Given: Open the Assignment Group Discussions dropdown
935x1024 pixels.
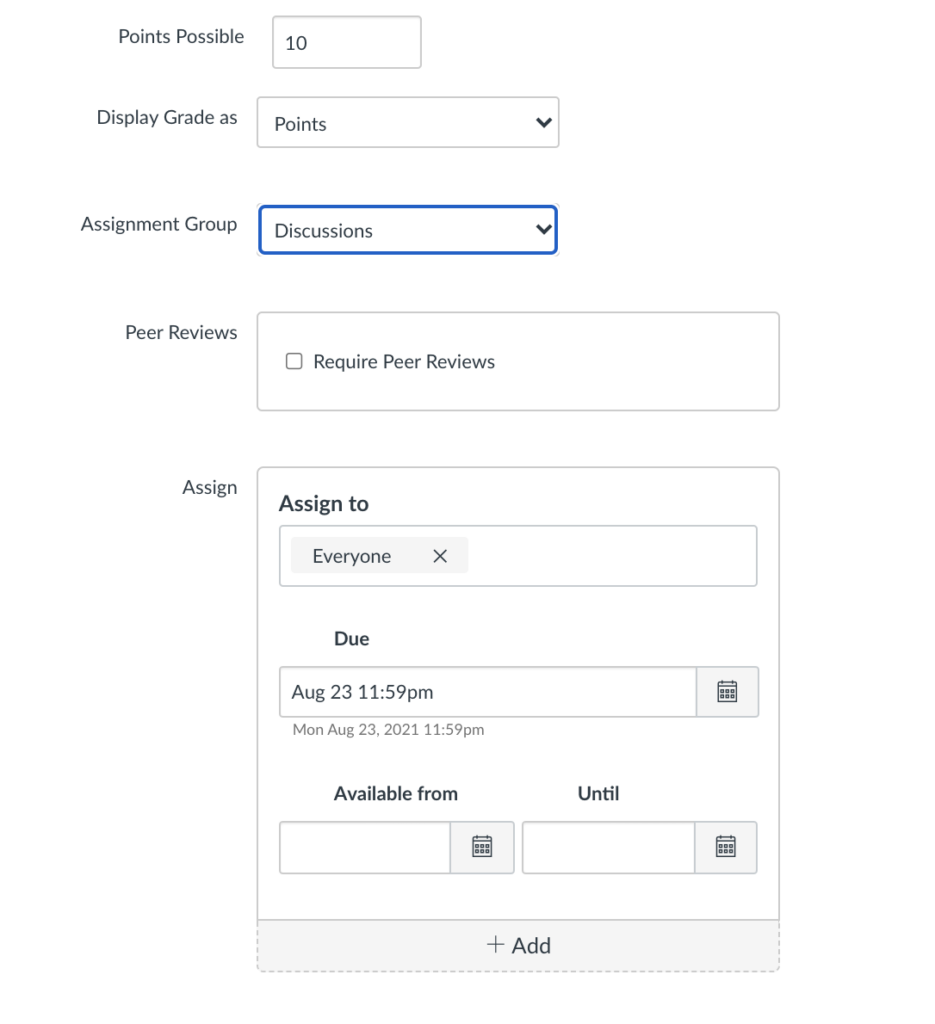Looking at the screenshot, I should point(408,230).
